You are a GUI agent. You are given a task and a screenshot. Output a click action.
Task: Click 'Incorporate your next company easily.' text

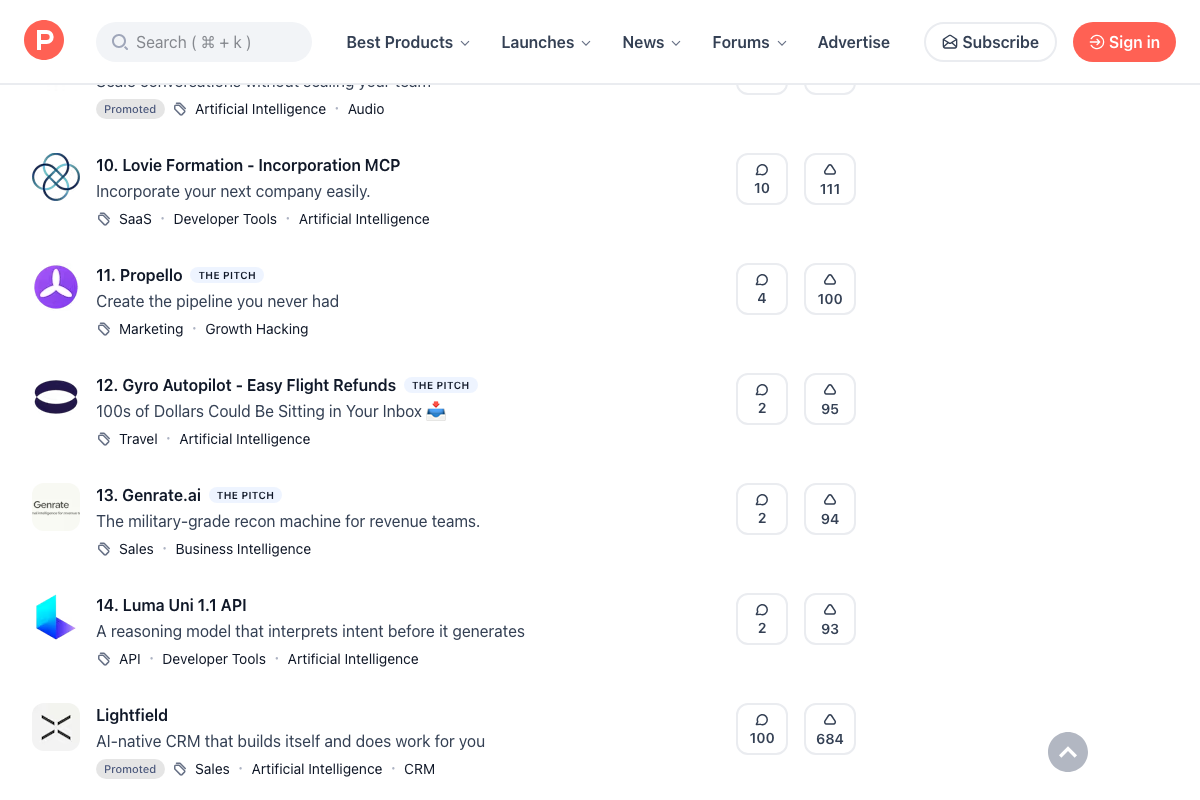click(x=233, y=191)
